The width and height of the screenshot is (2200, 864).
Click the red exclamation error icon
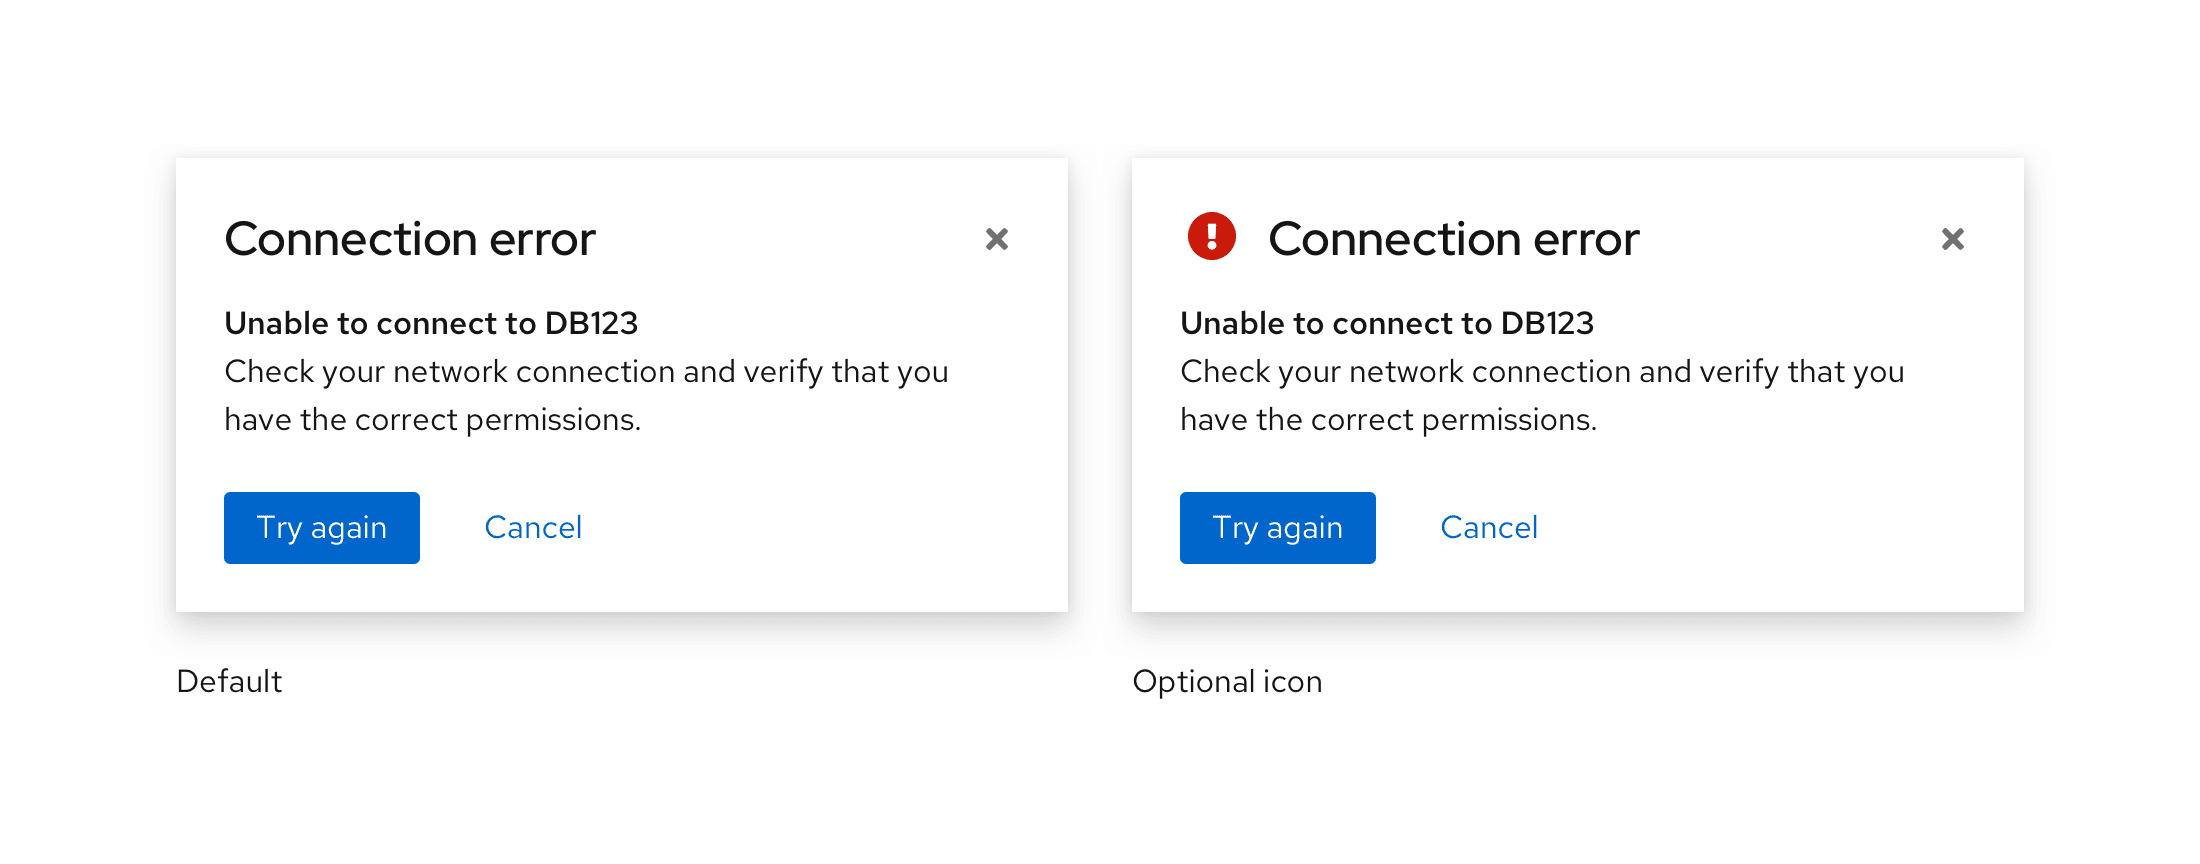pyautogui.click(x=1212, y=237)
